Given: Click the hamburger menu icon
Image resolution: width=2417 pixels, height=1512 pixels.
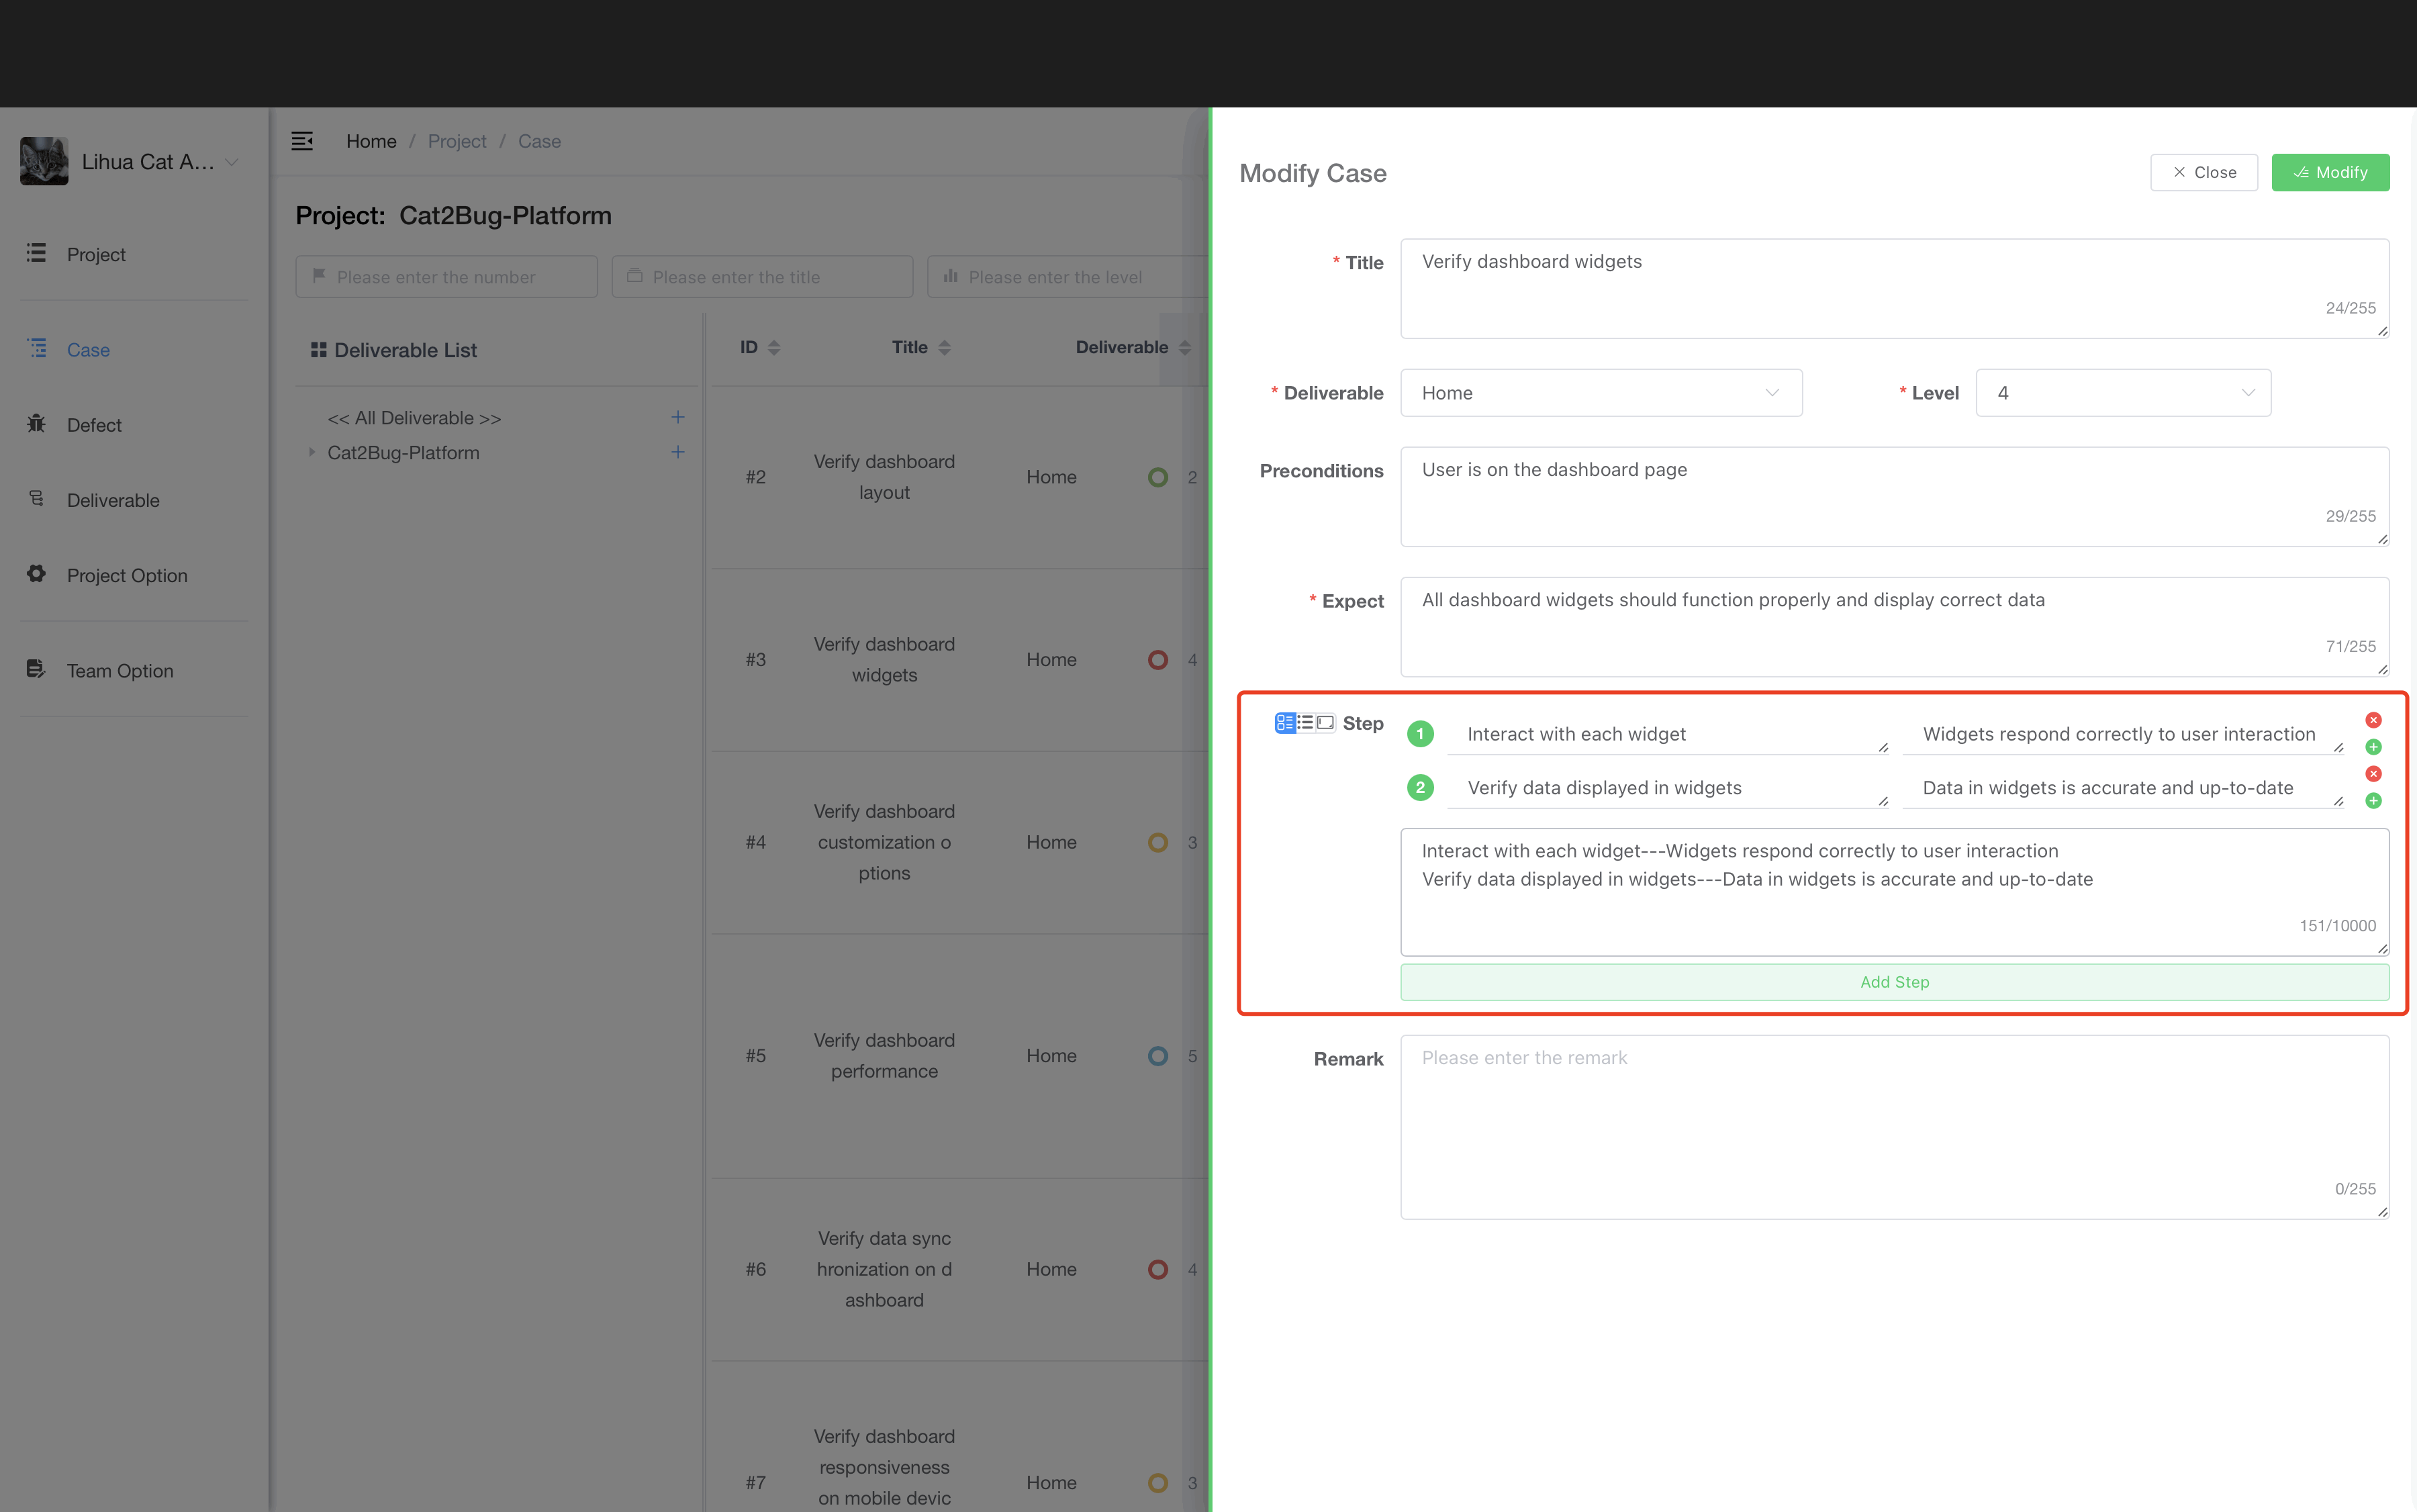Looking at the screenshot, I should 301,140.
